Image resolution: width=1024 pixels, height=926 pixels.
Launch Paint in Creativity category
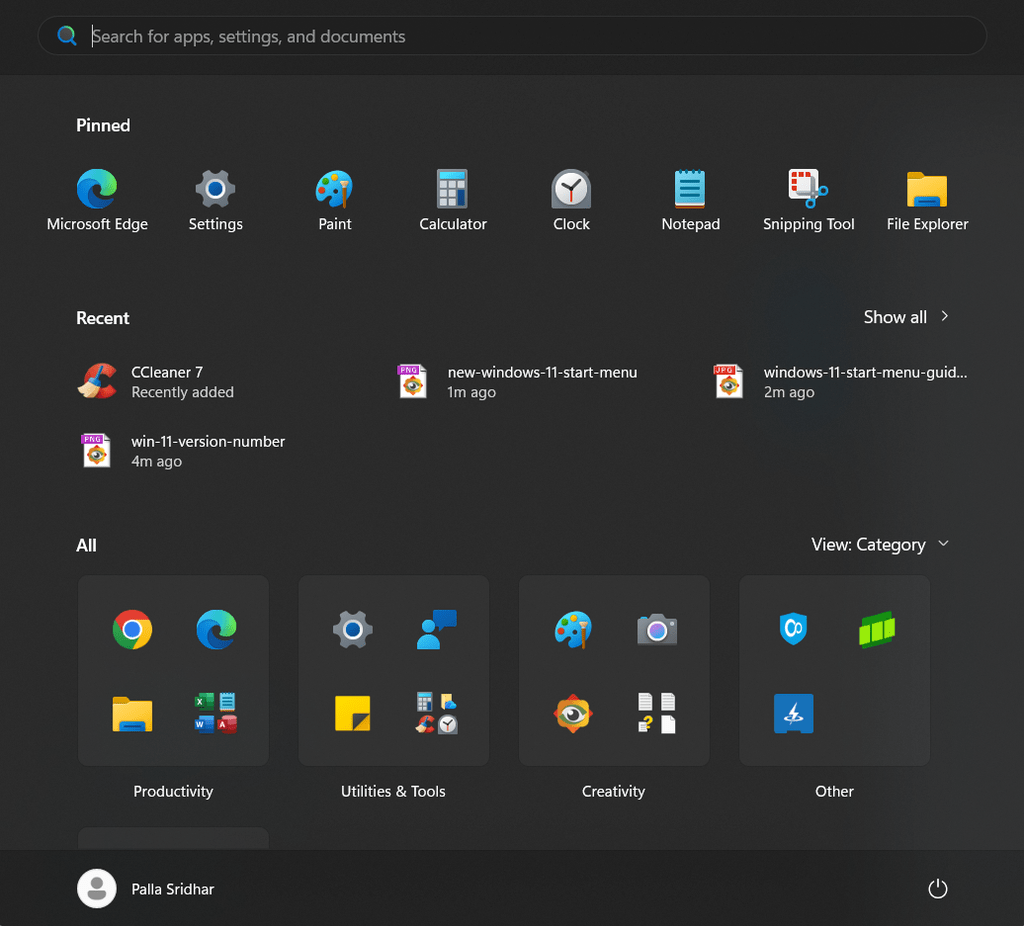[573, 630]
